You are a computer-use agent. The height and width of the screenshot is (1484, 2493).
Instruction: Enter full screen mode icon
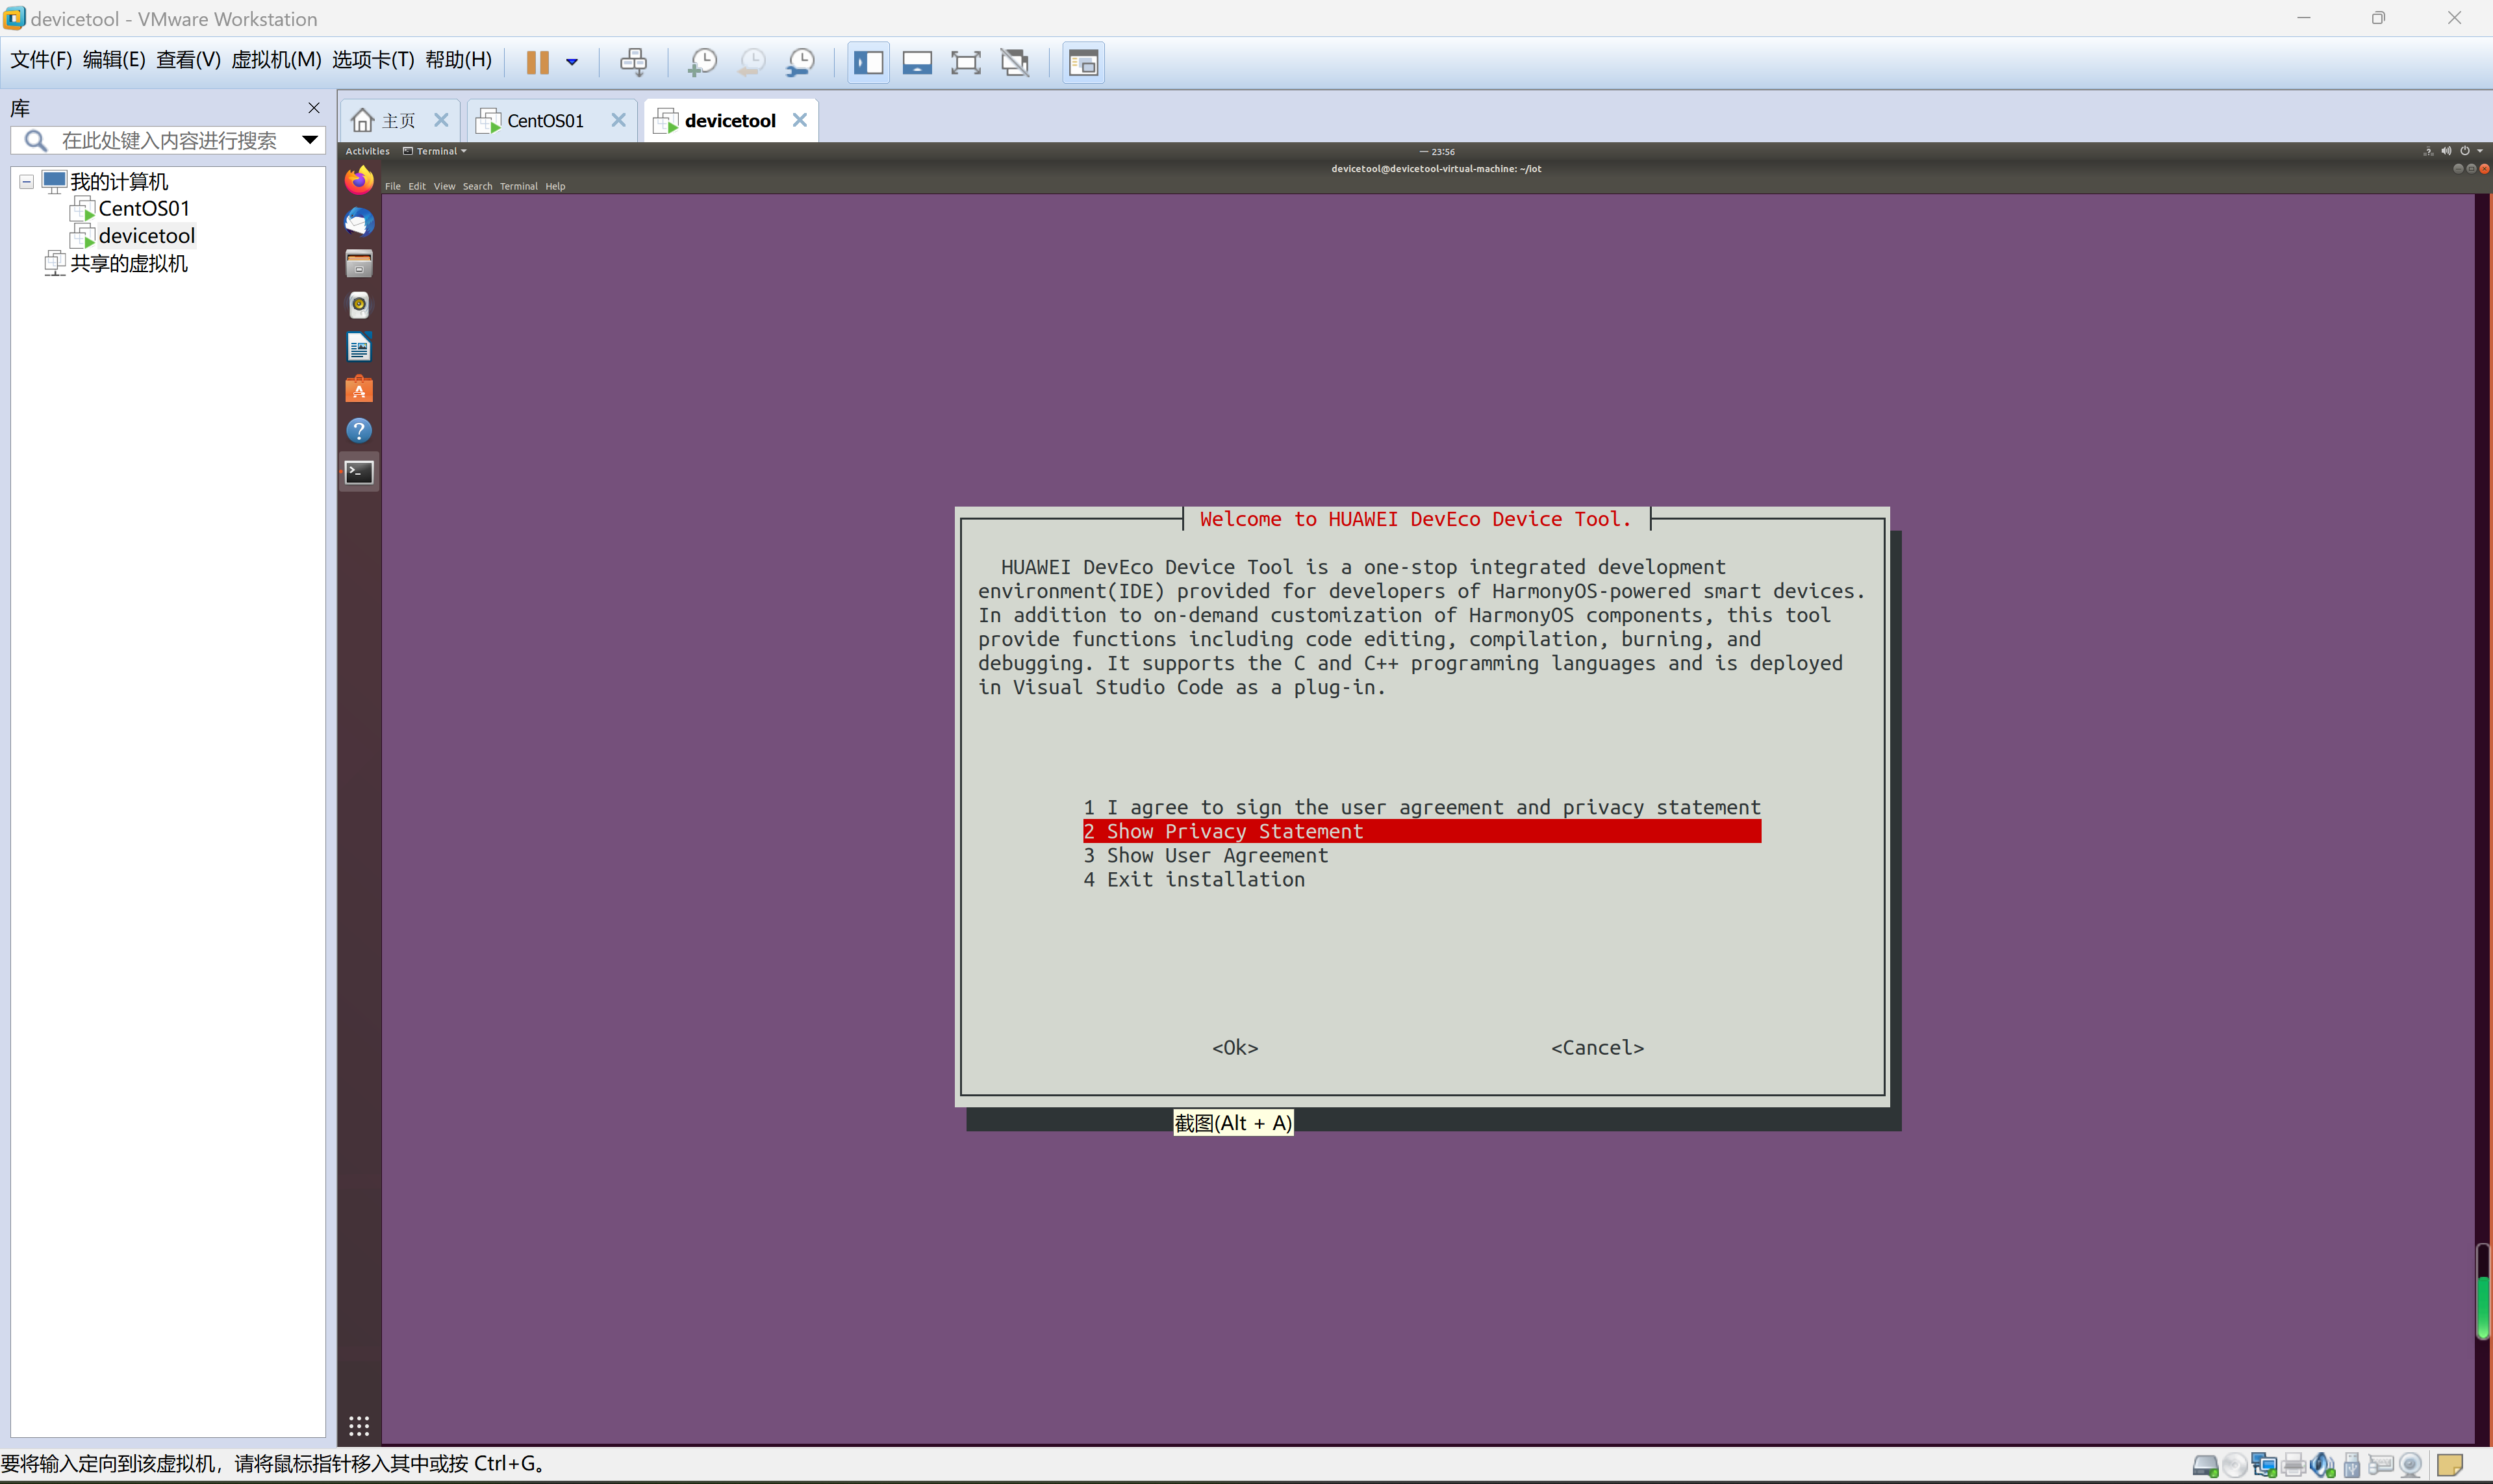click(965, 62)
